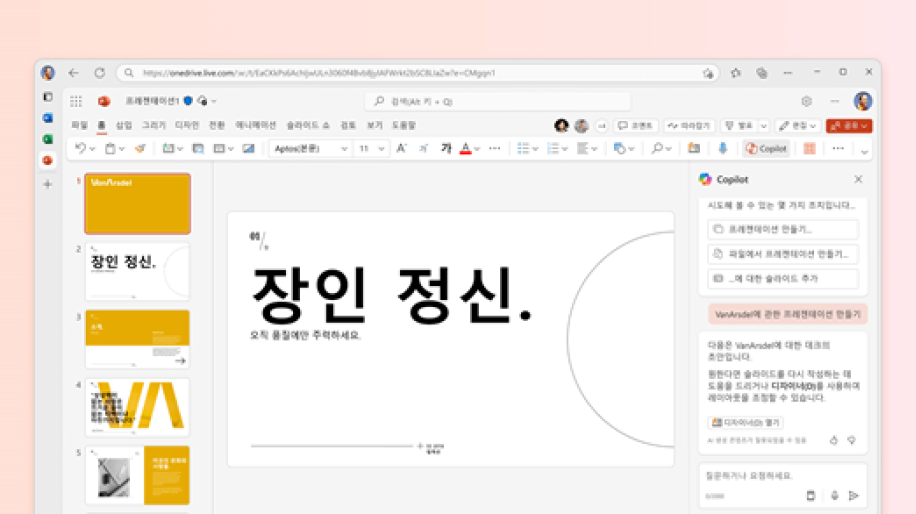
Task: Select slide 4 VA logo thumbnail
Action: click(x=137, y=407)
